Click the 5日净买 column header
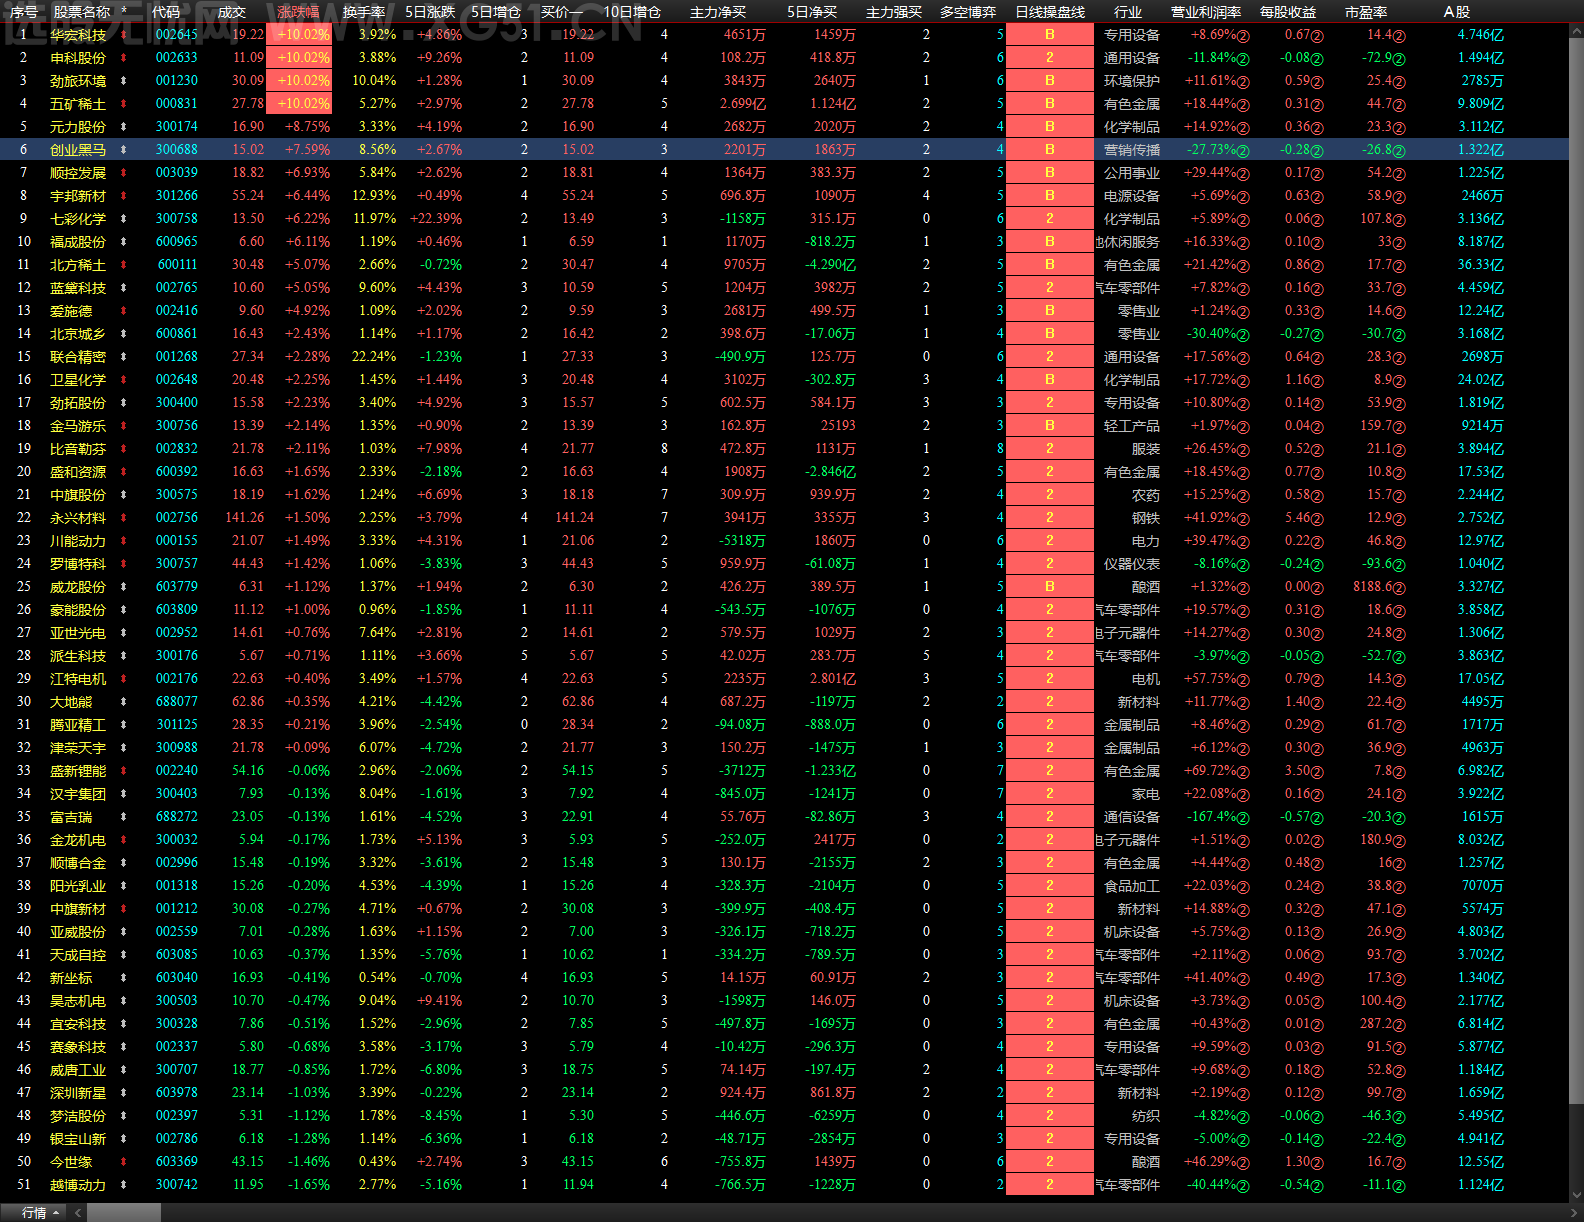The image size is (1584, 1222). point(812,12)
